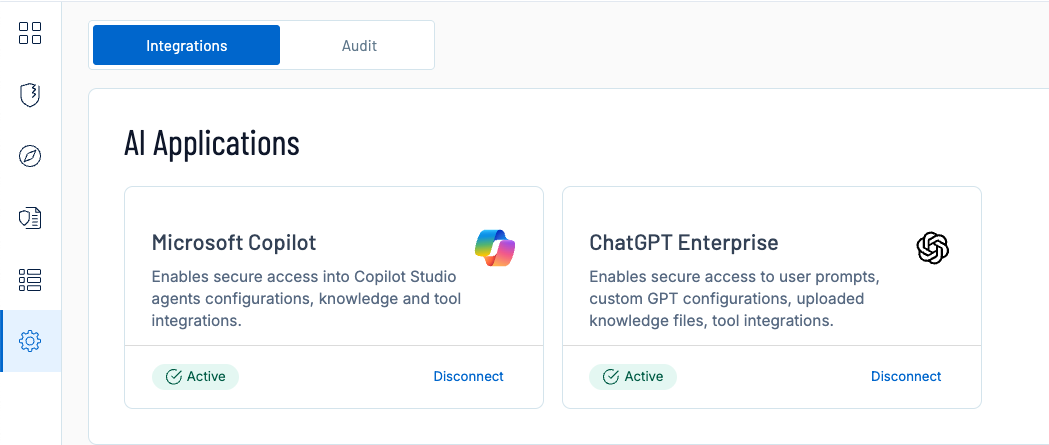The image size is (1049, 445).
Task: Open the compass explore icon in sidebar
Action: [30, 157]
